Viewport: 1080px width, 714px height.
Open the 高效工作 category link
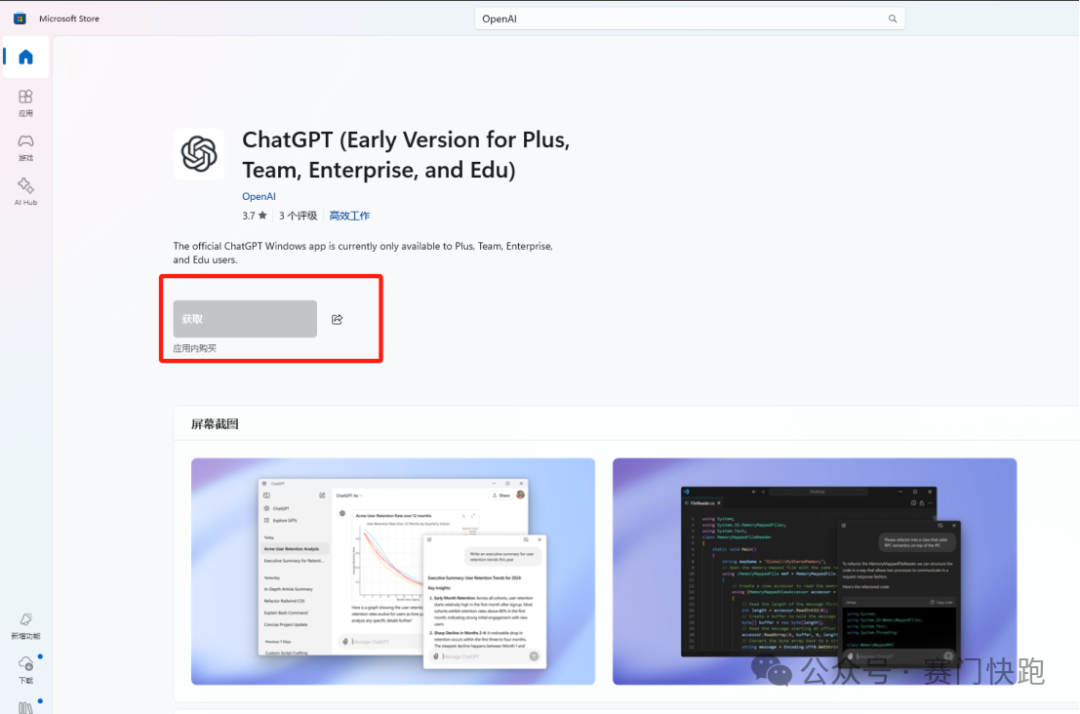click(x=349, y=216)
